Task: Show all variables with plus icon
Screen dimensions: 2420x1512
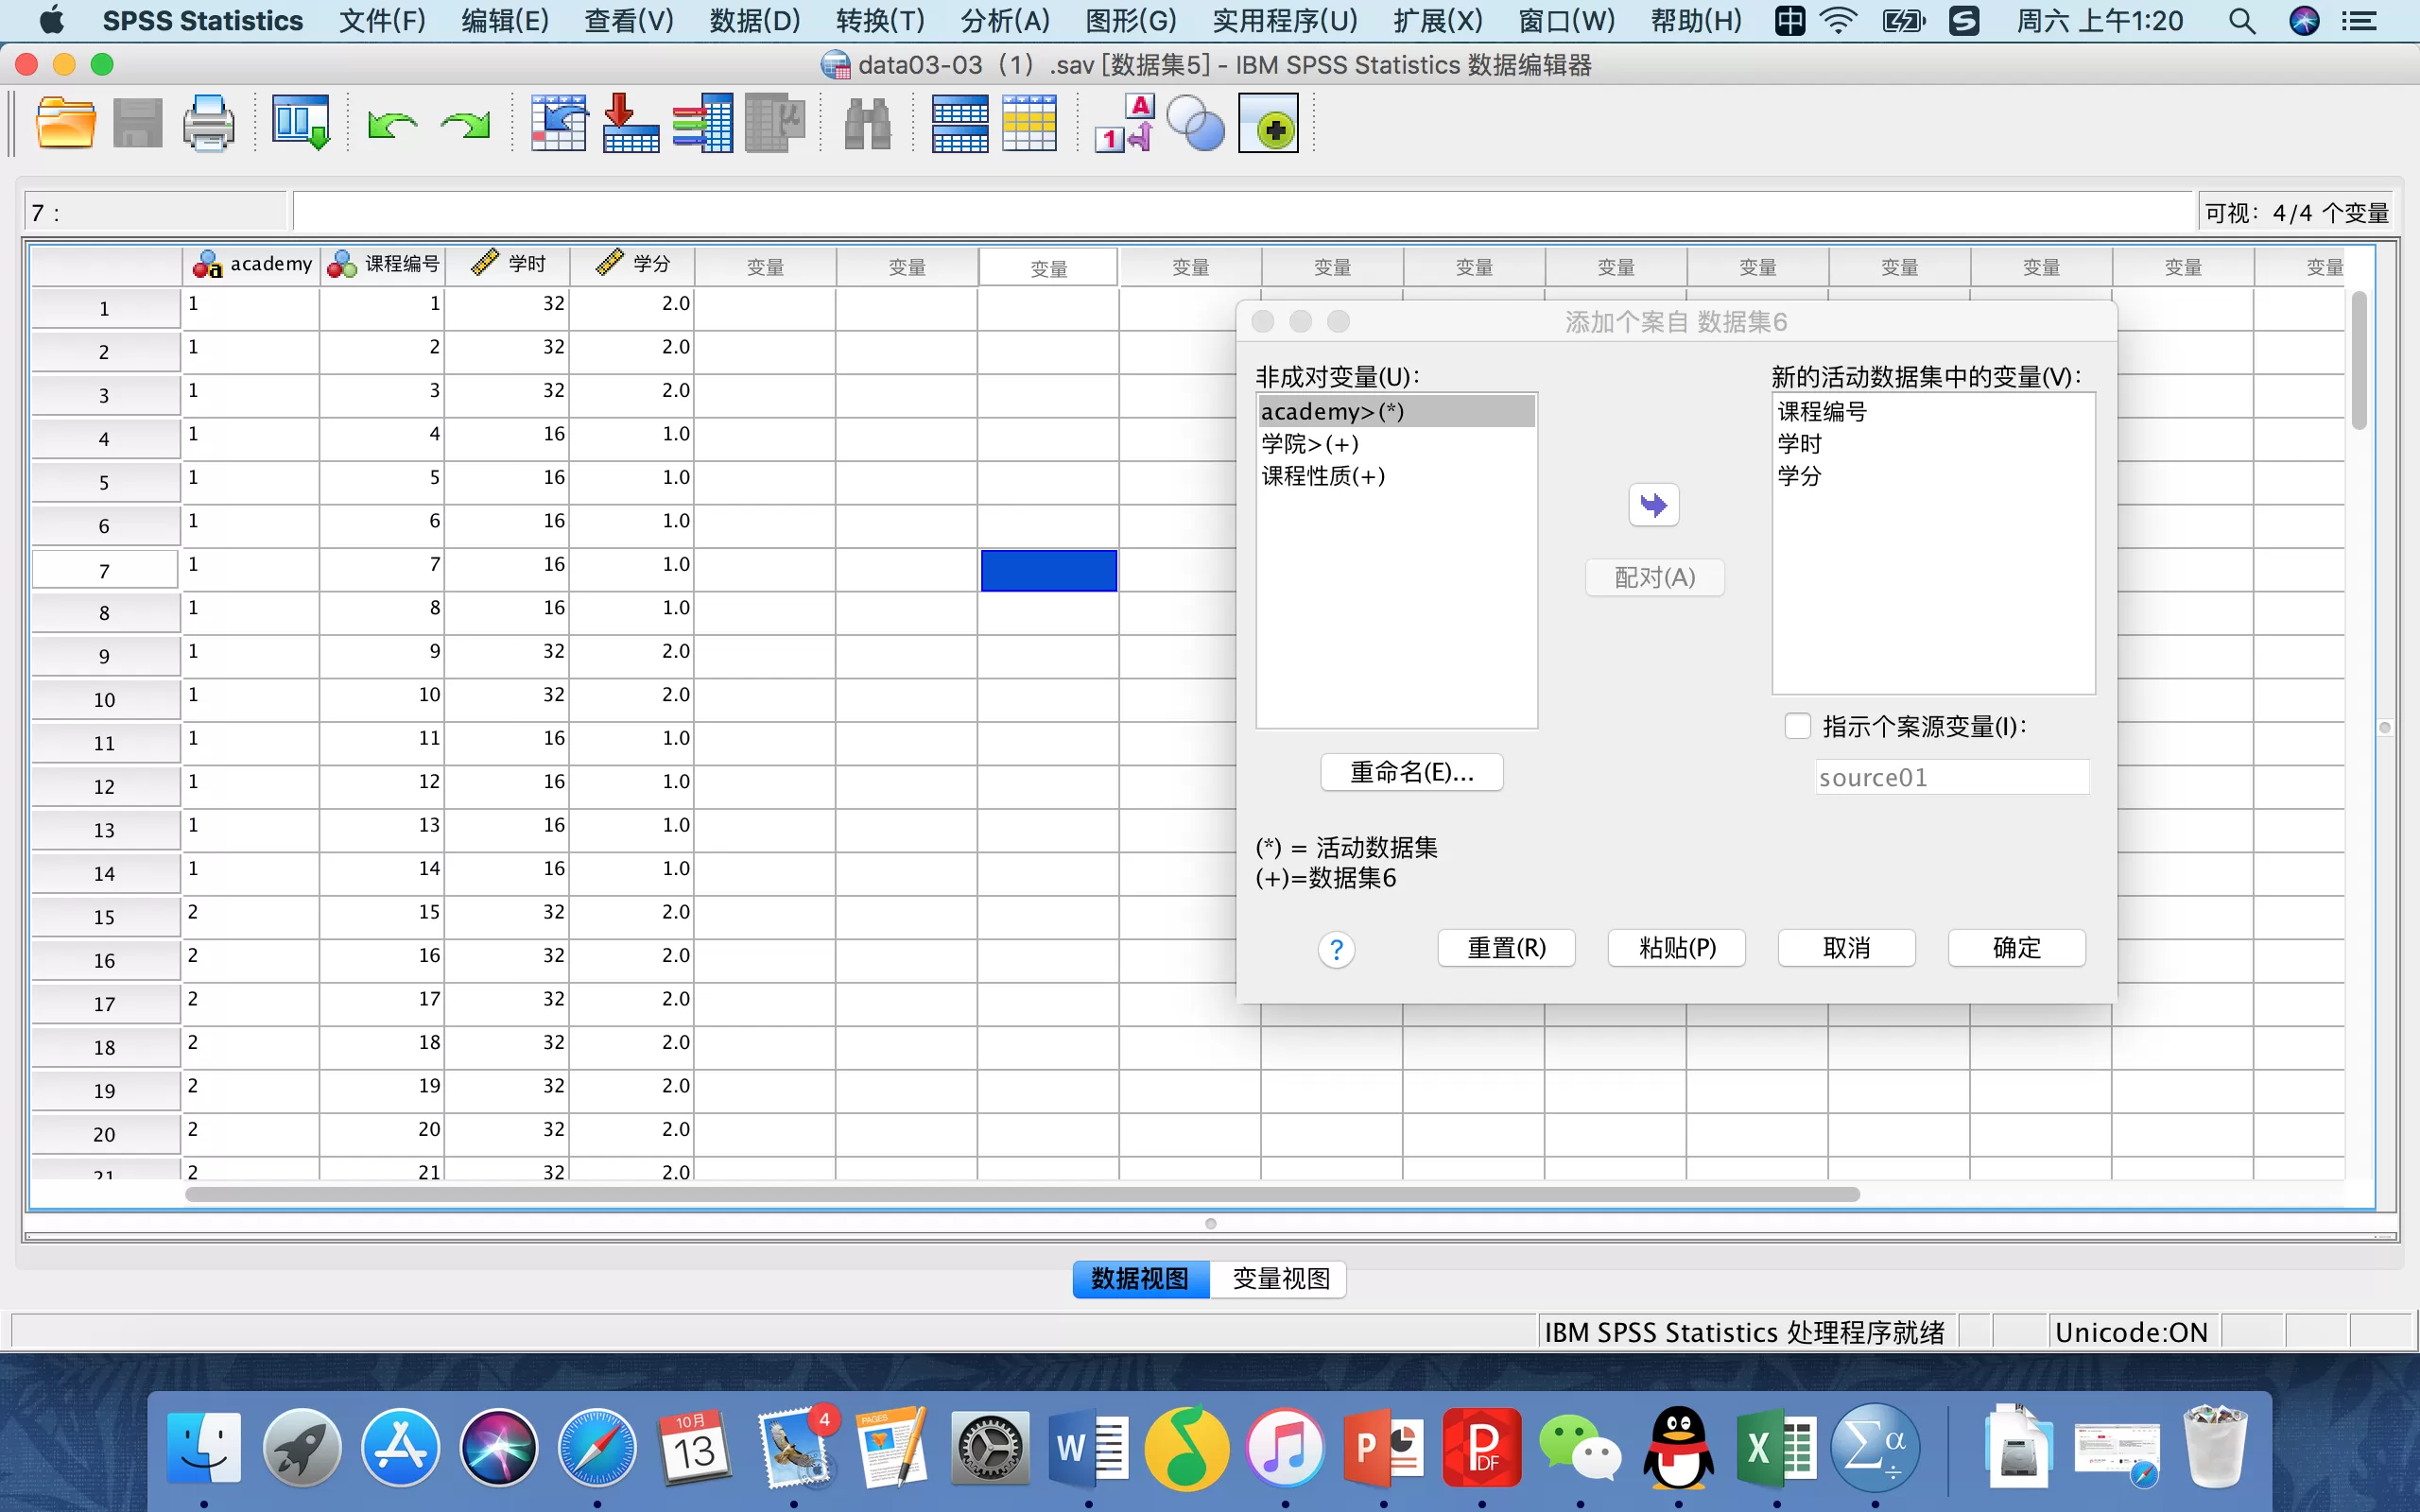Action: point(1268,122)
